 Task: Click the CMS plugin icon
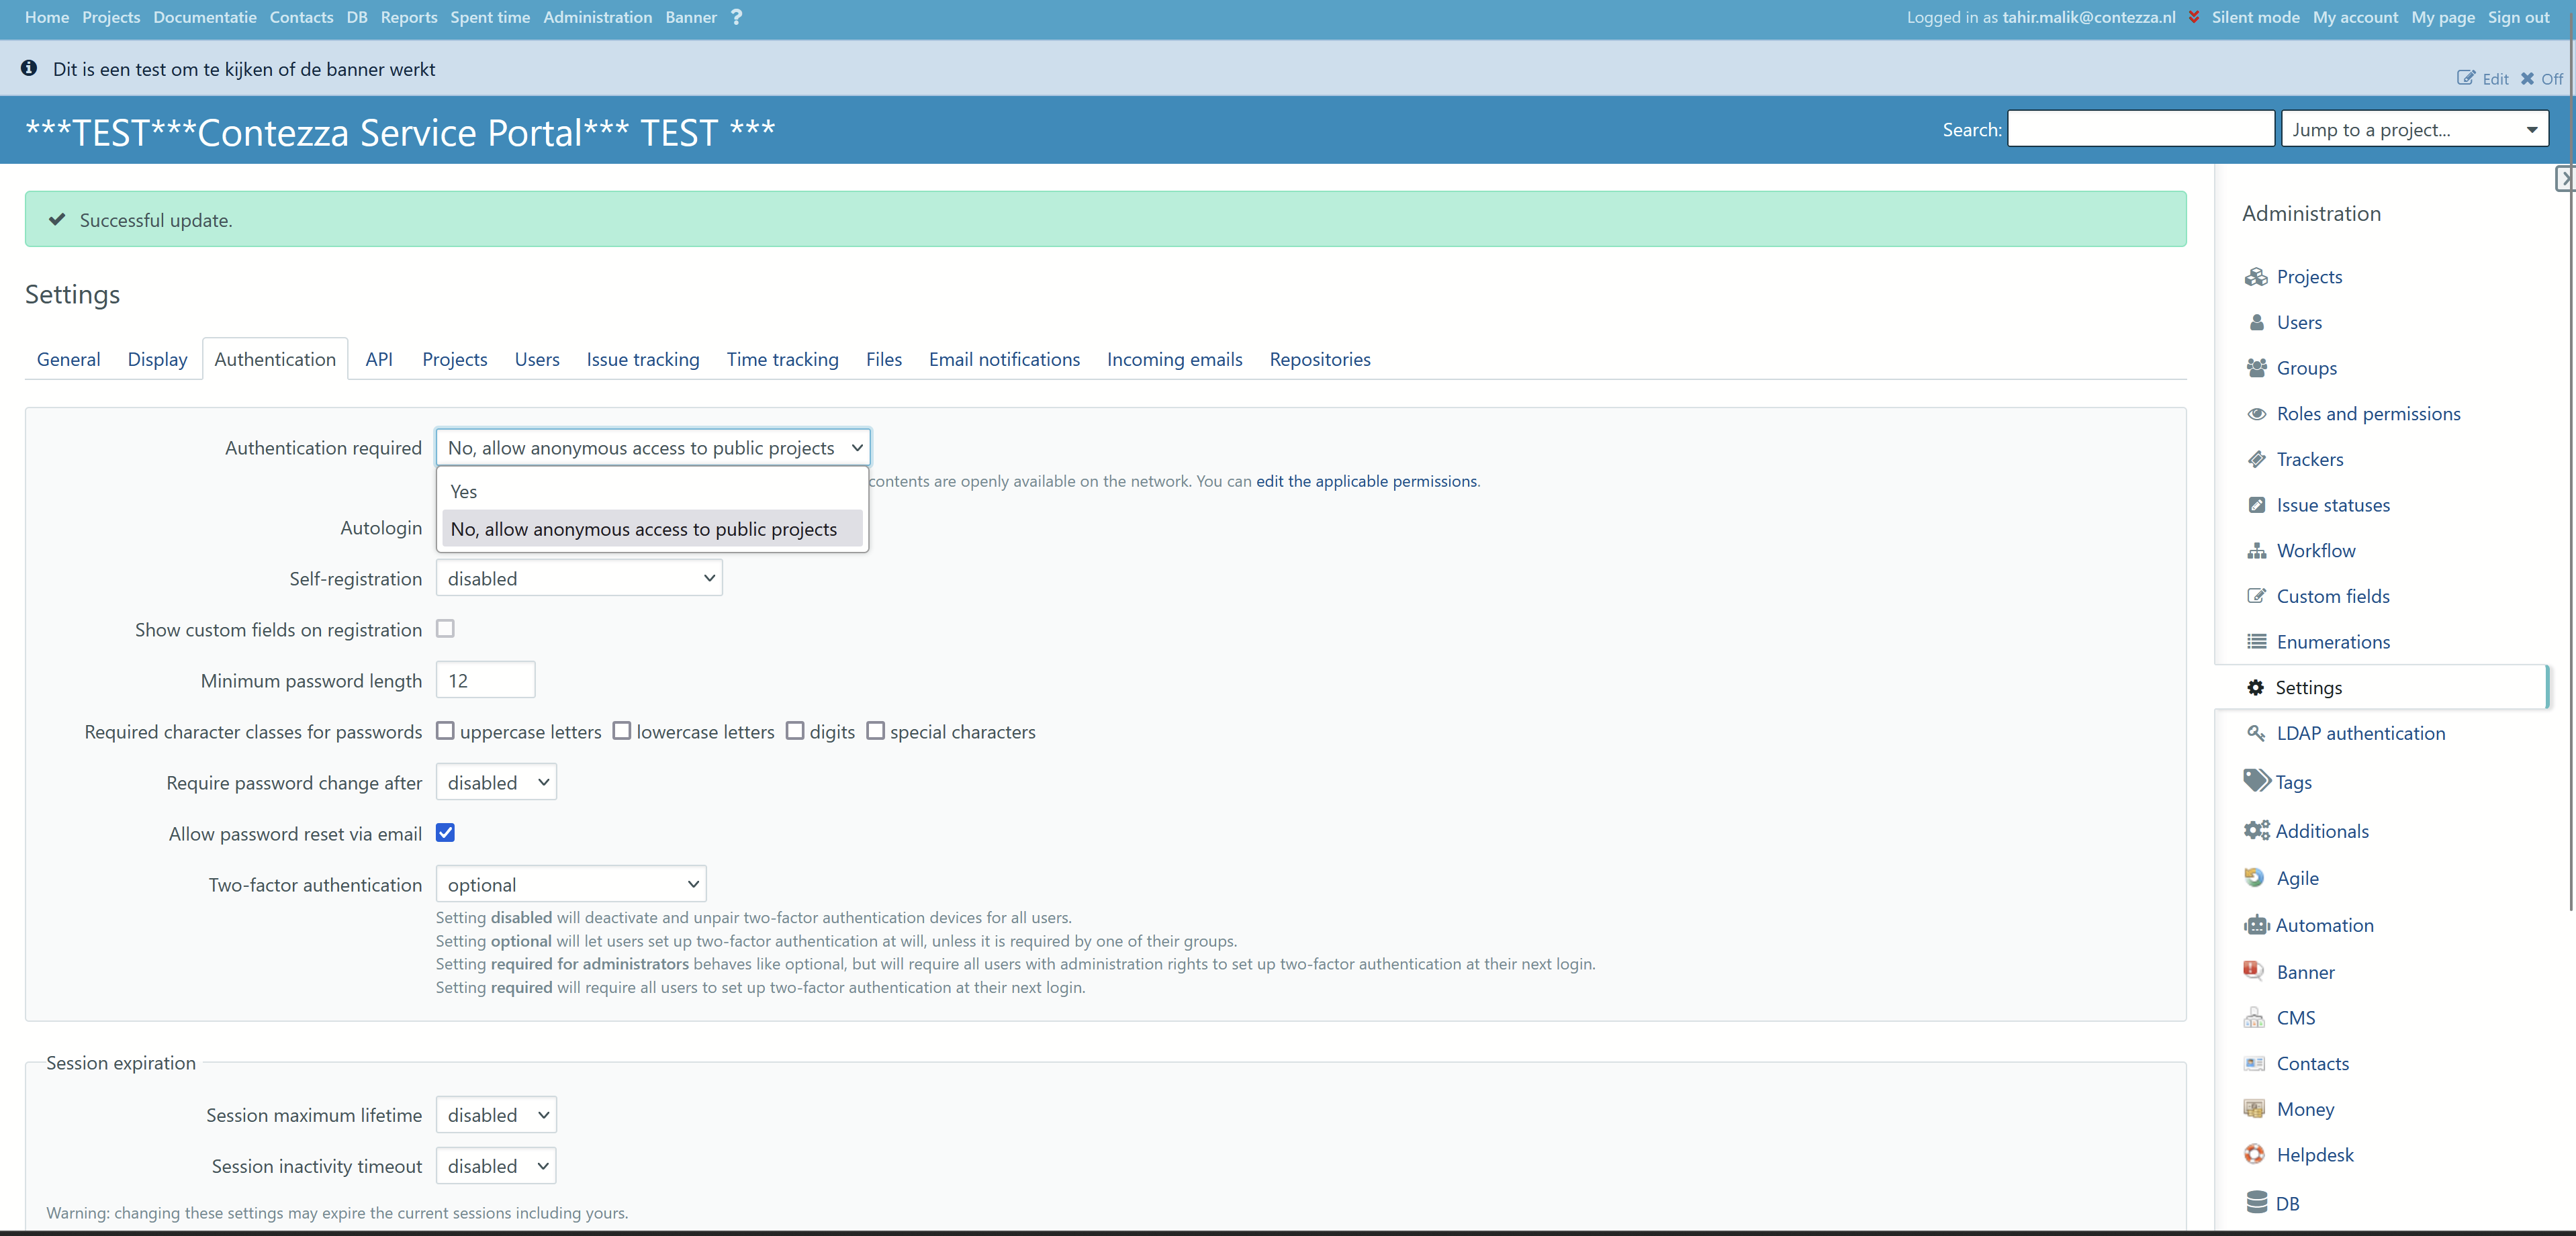coord(2254,1017)
